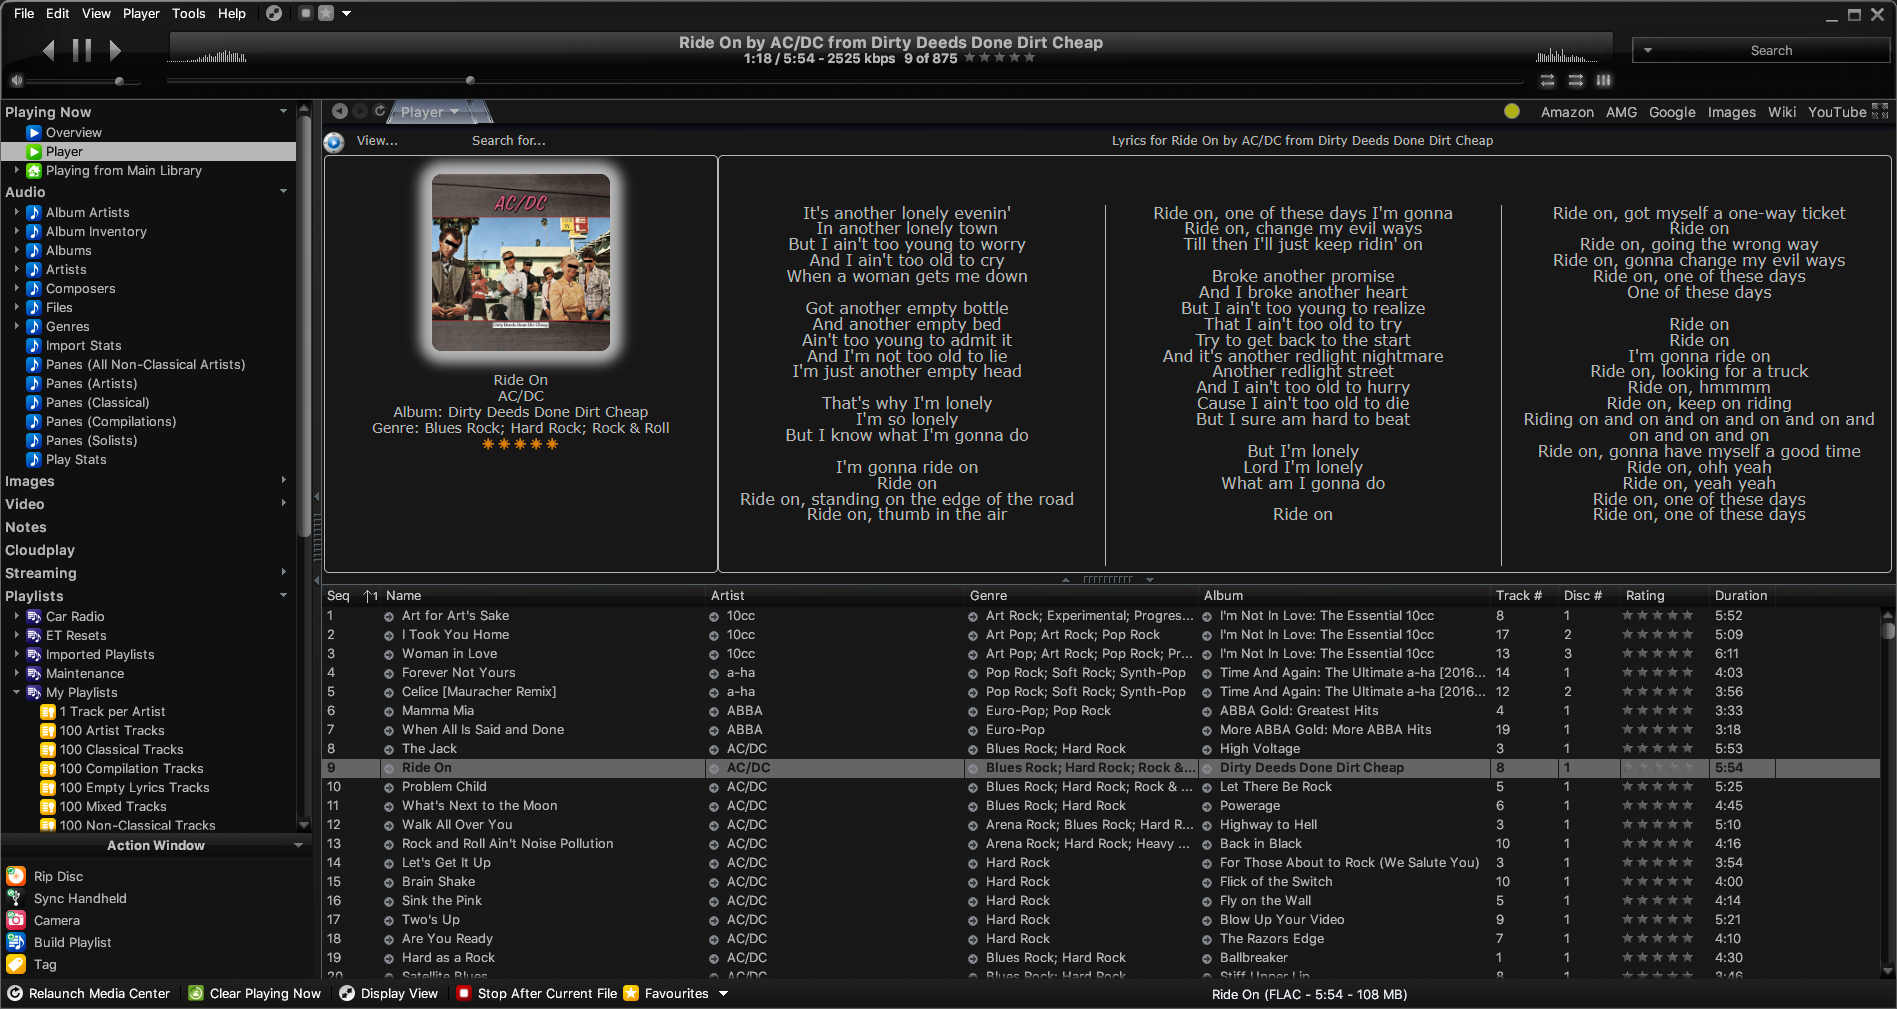Click the AC/DC album cover thumbnail

coord(521,263)
